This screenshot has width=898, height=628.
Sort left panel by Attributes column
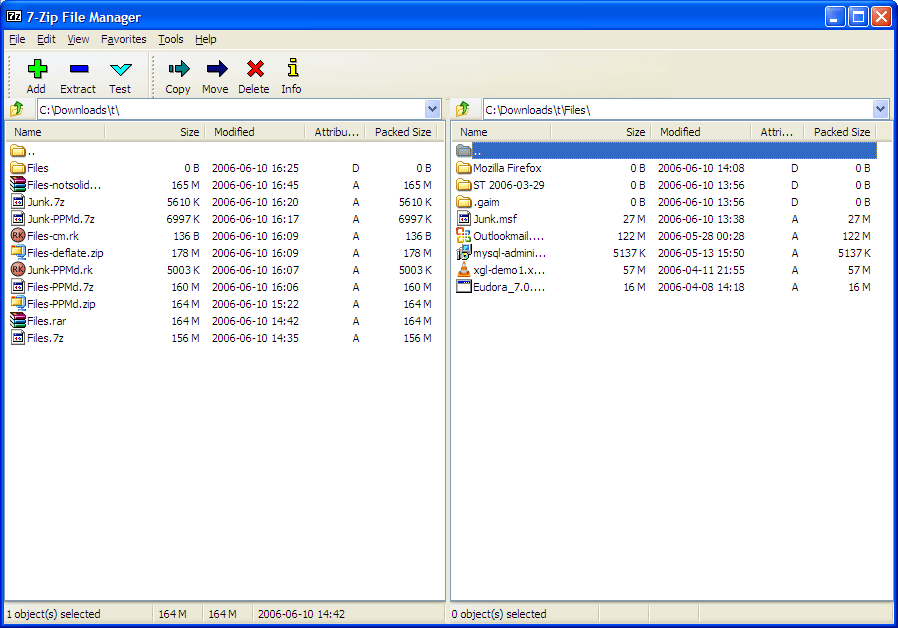tap(336, 132)
